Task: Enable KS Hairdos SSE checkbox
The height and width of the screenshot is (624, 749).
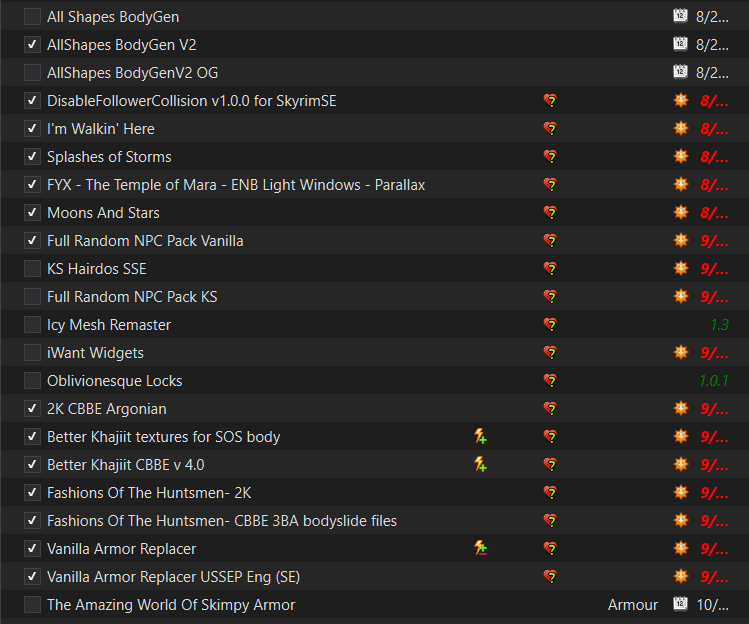Action: [x=32, y=269]
